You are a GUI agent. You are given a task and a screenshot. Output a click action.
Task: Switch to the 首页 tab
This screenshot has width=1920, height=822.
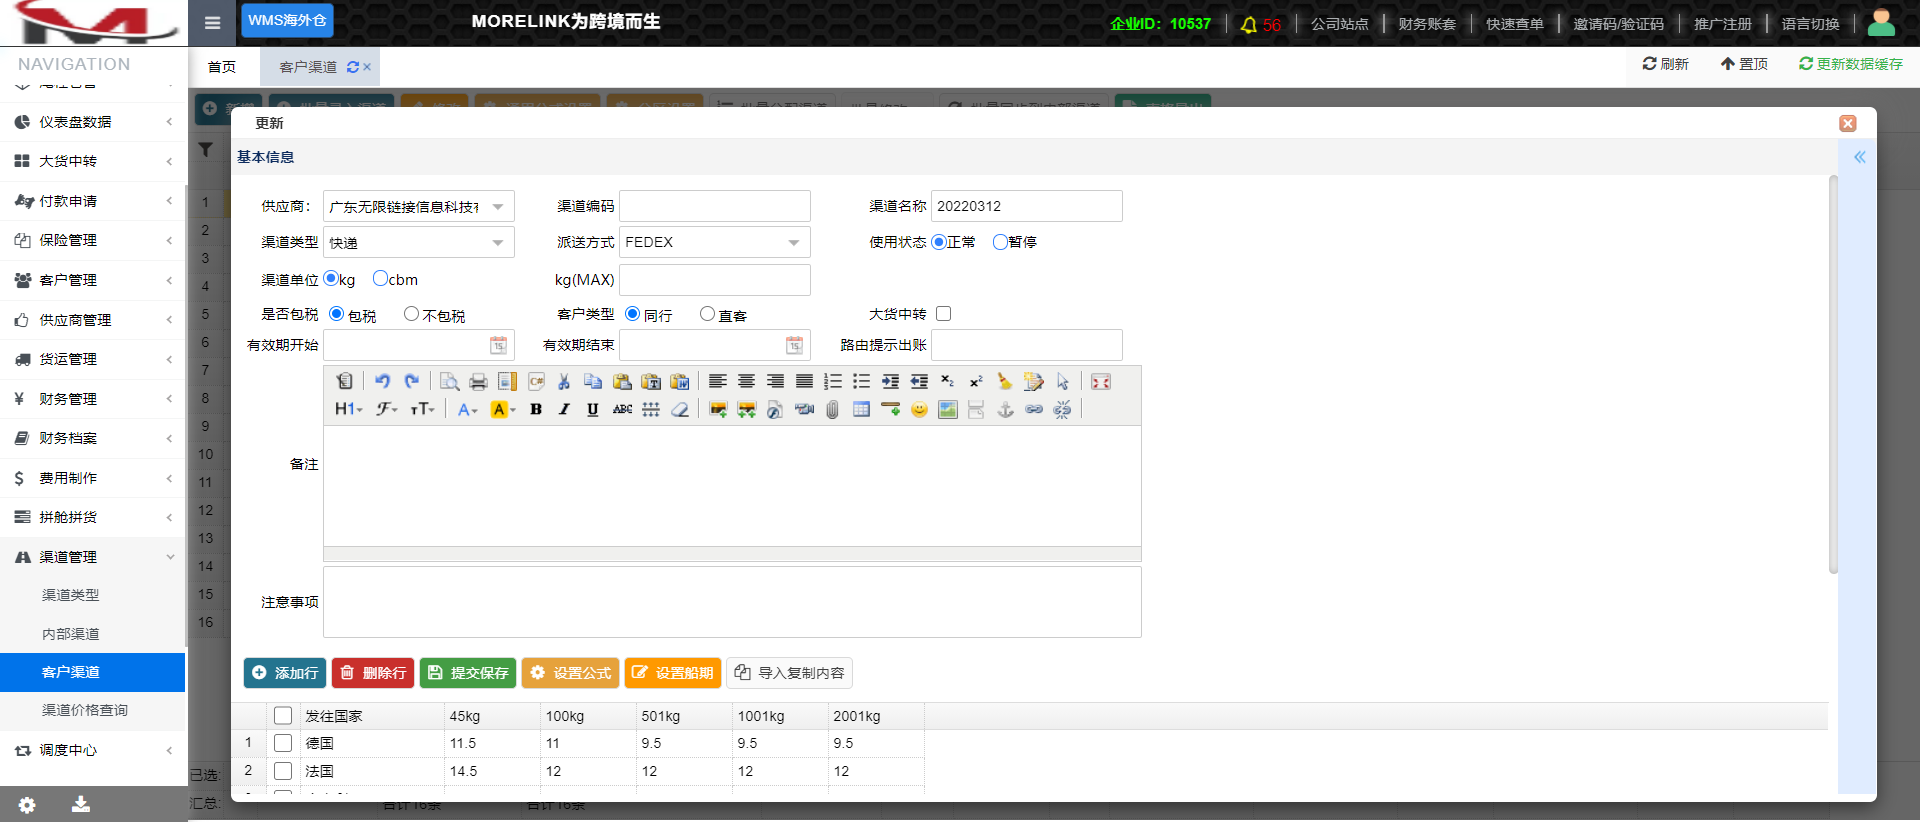(x=222, y=67)
